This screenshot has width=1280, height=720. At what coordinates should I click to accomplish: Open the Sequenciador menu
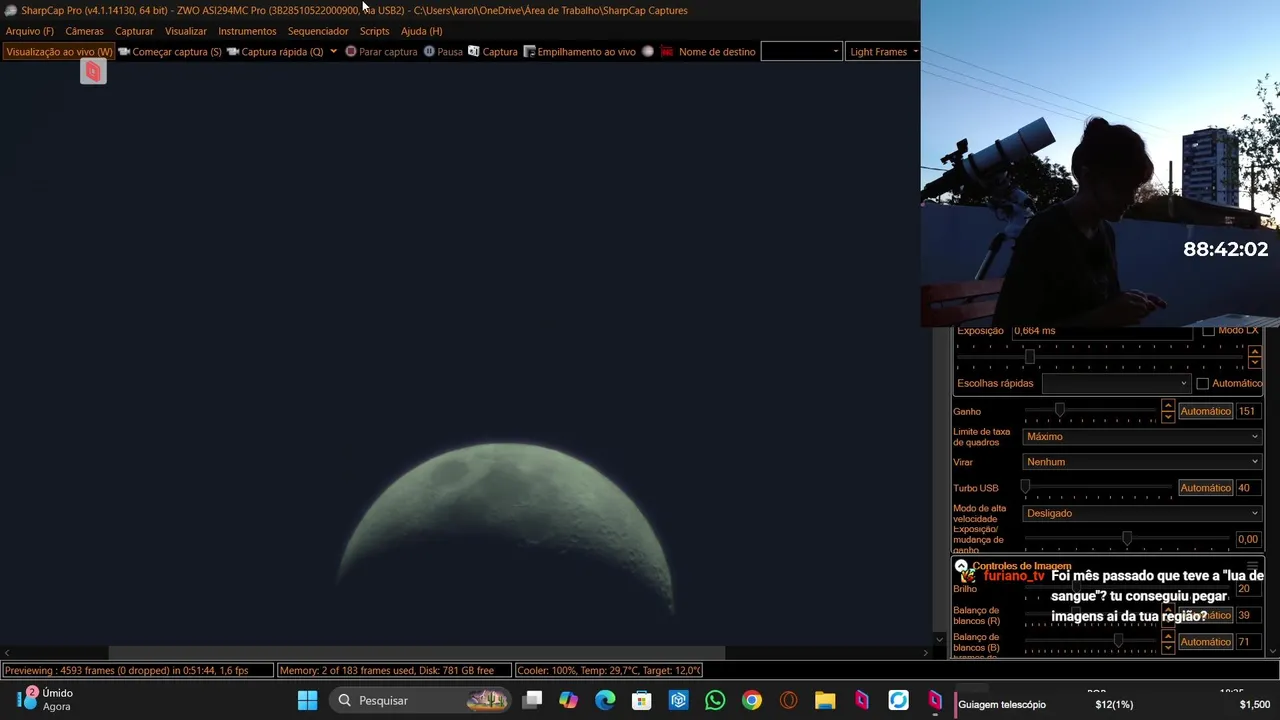(x=318, y=31)
